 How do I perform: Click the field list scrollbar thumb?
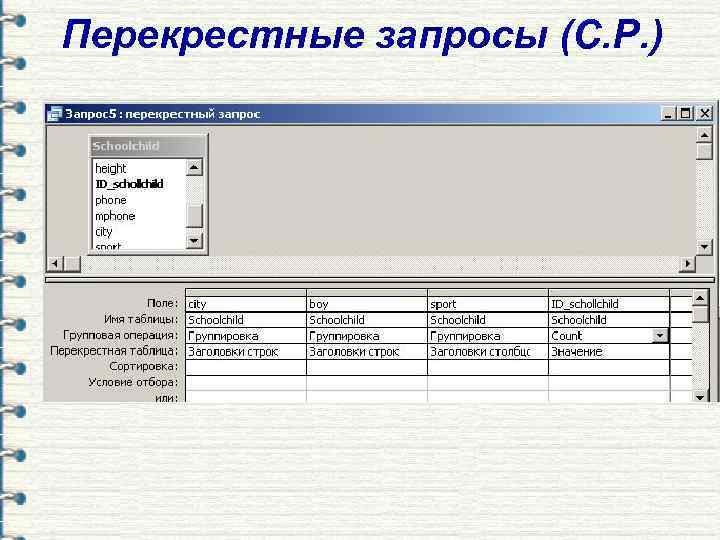[194, 216]
